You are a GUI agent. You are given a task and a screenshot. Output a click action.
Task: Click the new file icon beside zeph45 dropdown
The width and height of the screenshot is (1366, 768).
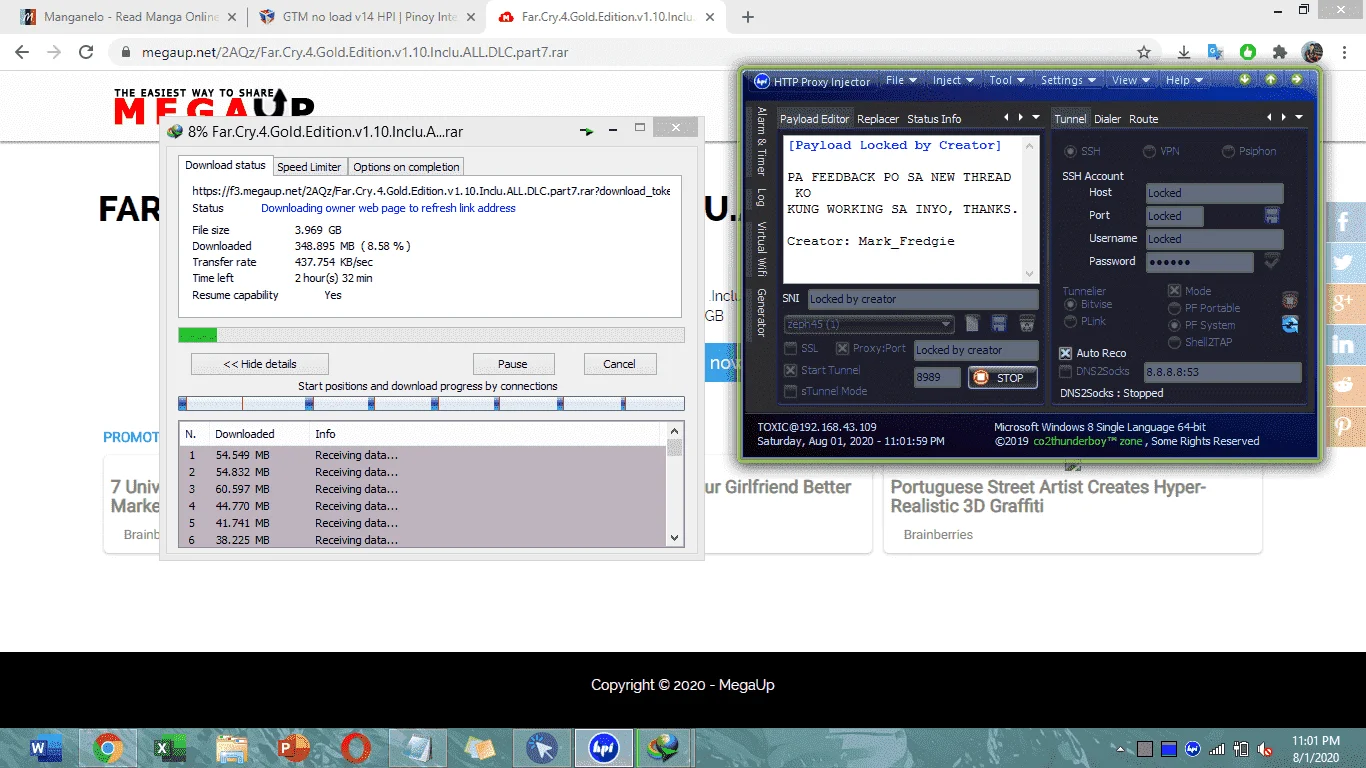click(x=972, y=323)
